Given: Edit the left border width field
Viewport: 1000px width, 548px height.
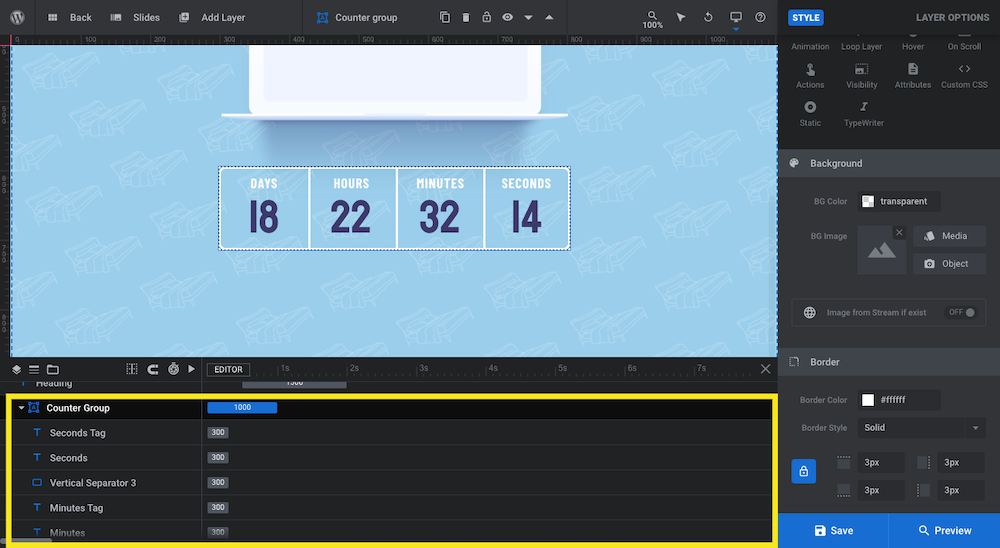Looking at the screenshot, I should pyautogui.click(x=961, y=490).
